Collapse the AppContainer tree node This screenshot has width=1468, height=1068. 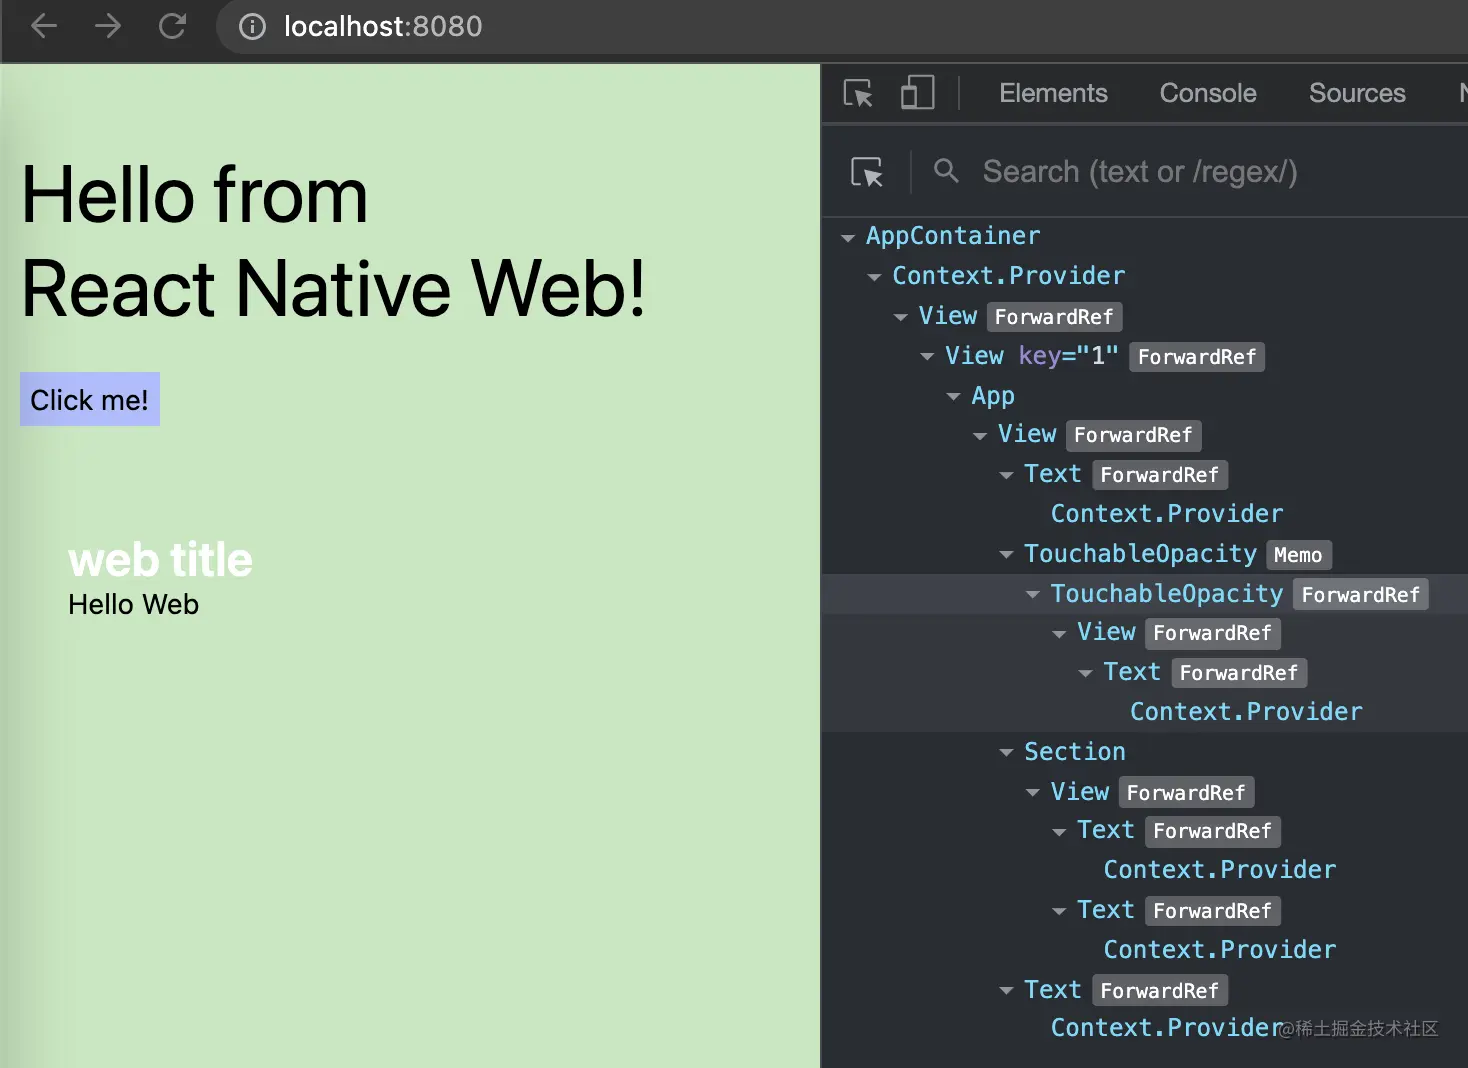point(848,238)
